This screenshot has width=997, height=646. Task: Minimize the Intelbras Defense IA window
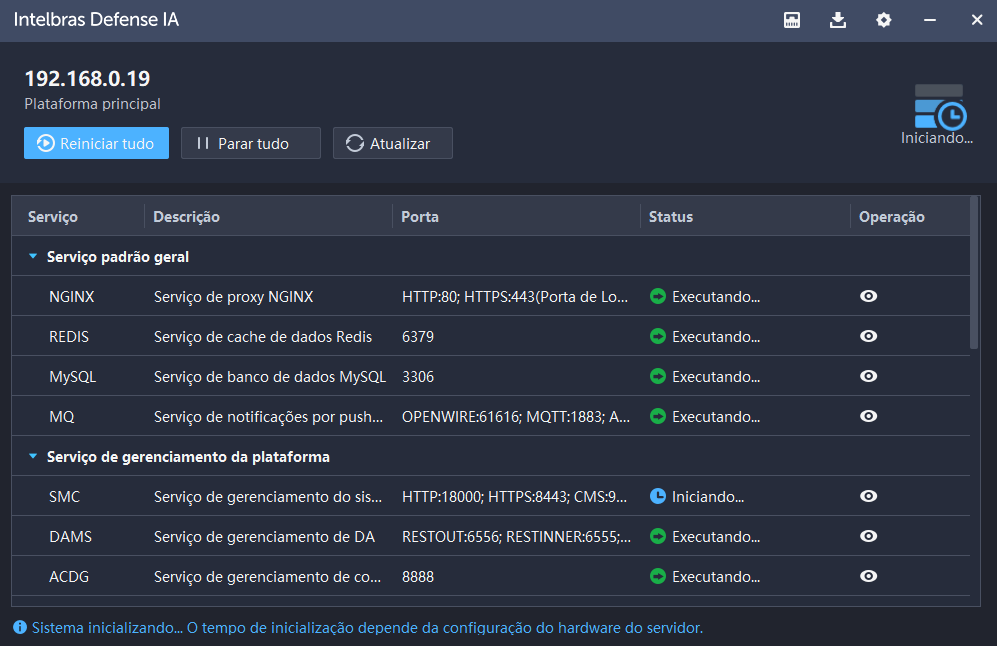(x=930, y=20)
